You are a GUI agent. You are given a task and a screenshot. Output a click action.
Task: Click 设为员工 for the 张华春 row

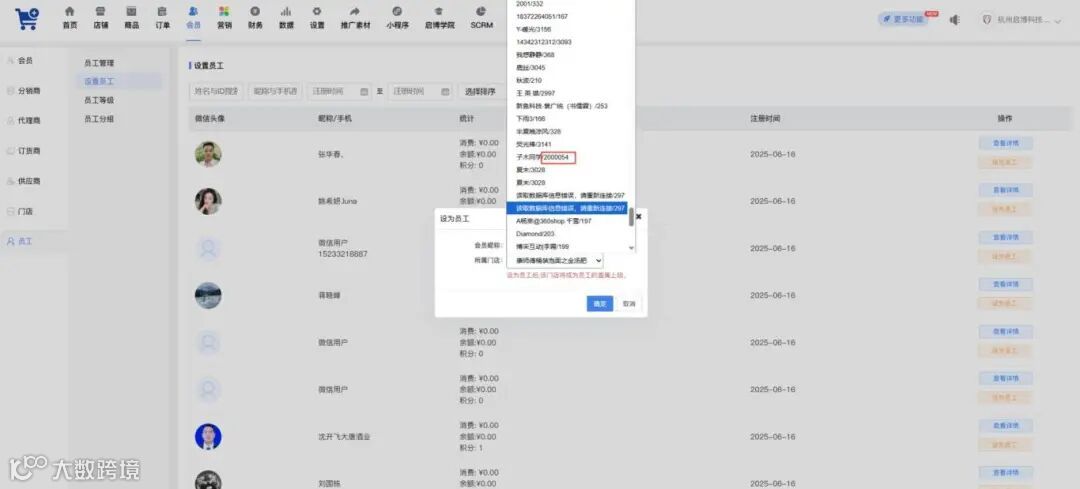pos(1005,163)
